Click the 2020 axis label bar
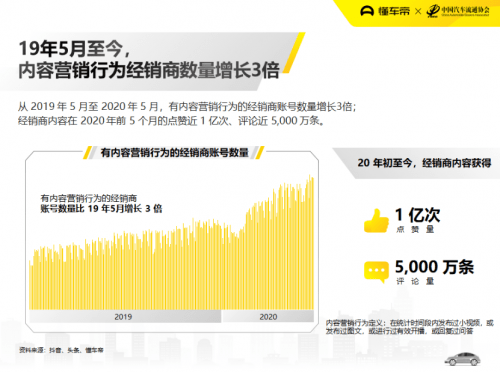Image resolution: width=500 pixels, height=372 pixels. click(x=268, y=316)
